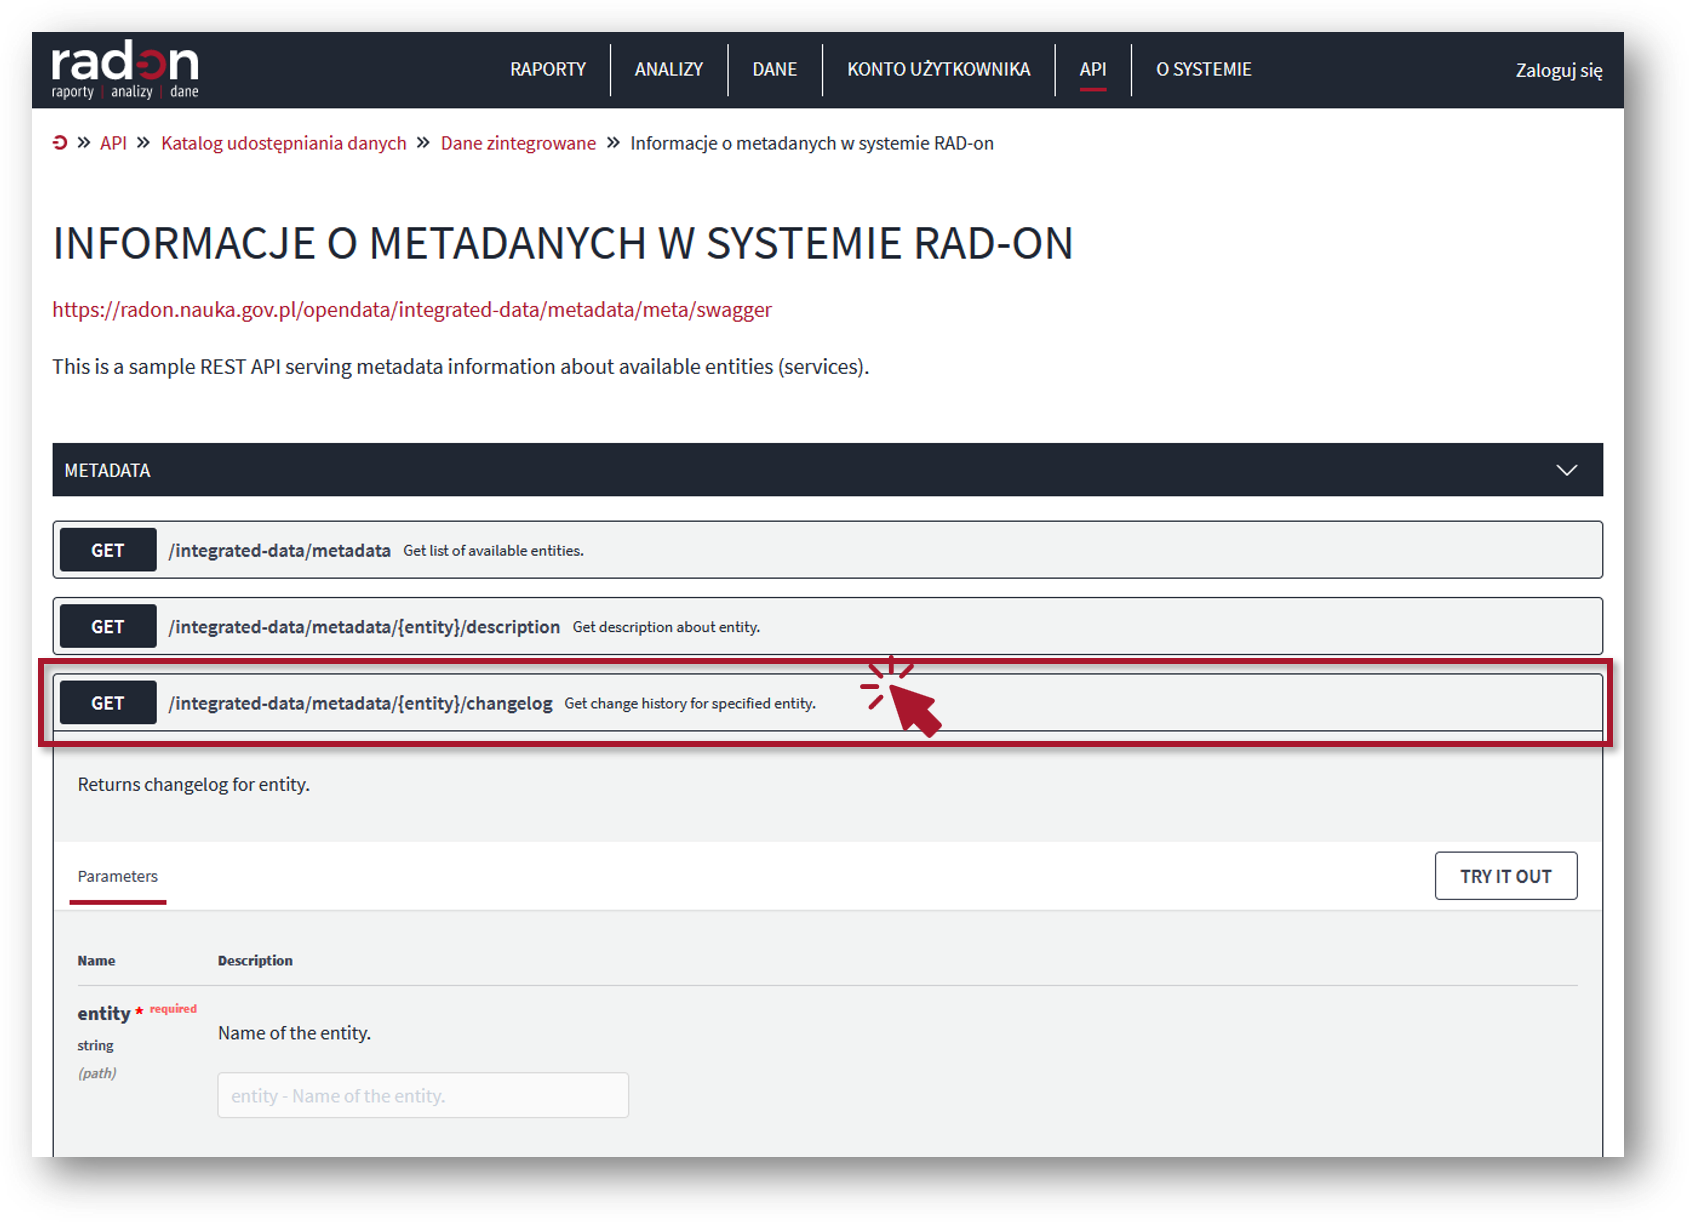The height and width of the screenshot is (1222, 1689).
Task: Click the 'Get list of available entities.' text
Action: point(493,551)
